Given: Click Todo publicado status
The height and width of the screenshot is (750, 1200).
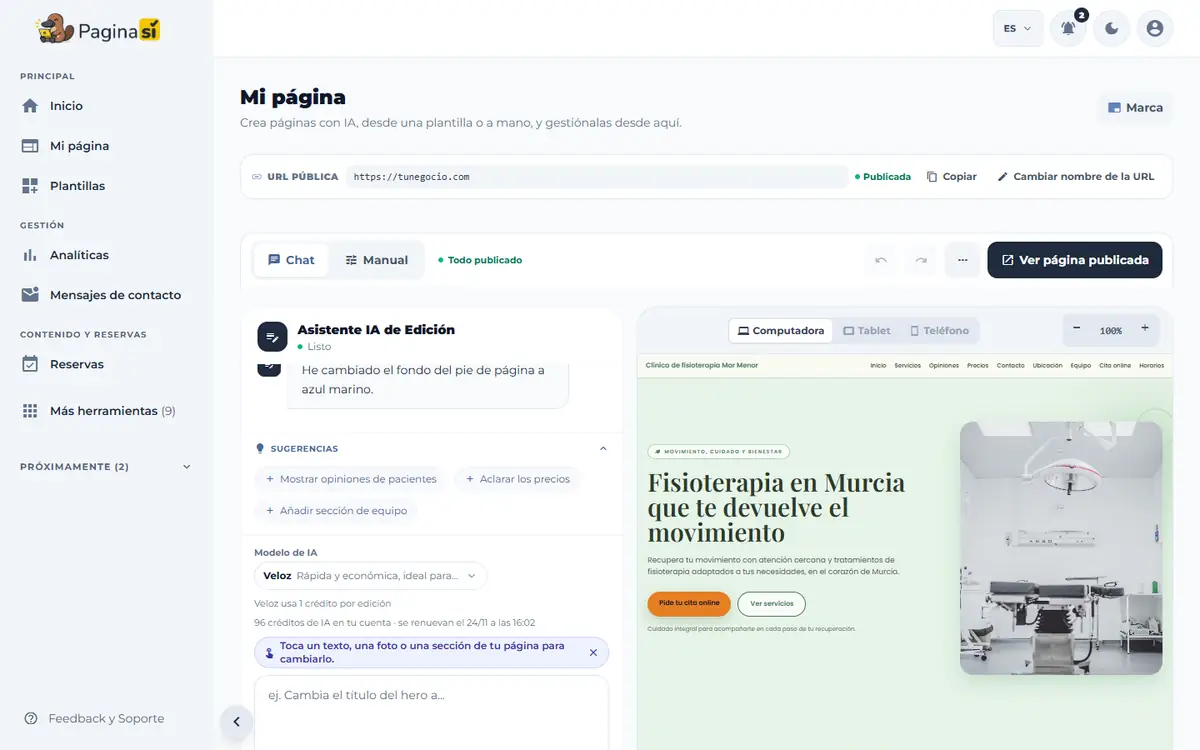Looking at the screenshot, I should 480,260.
